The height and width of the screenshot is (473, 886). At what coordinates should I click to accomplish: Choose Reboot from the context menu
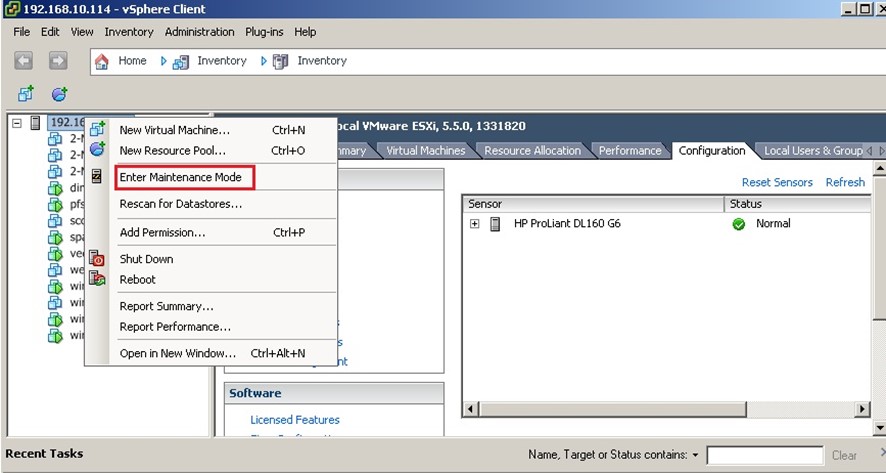(211, 280)
